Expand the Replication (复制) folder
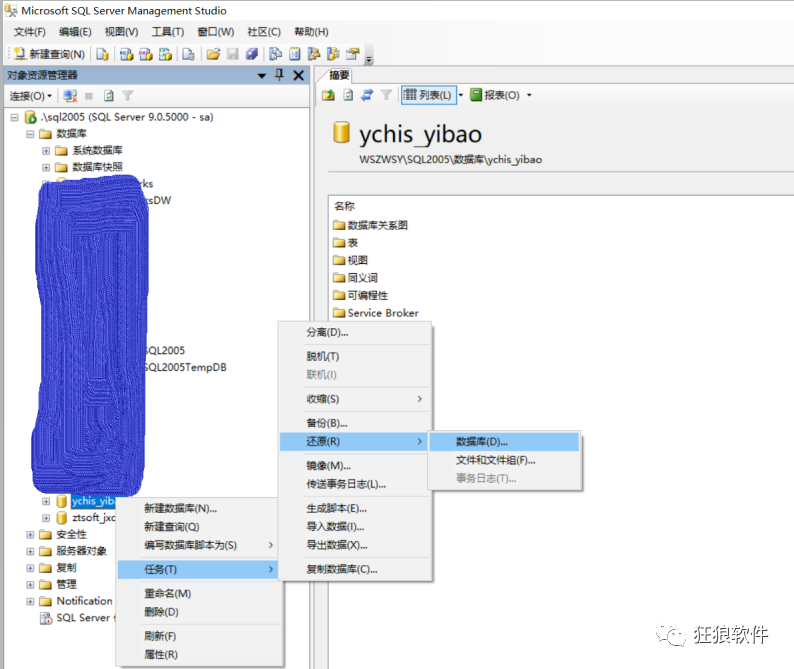Screen dimensions: 794x669 pyautogui.click(x=30, y=568)
